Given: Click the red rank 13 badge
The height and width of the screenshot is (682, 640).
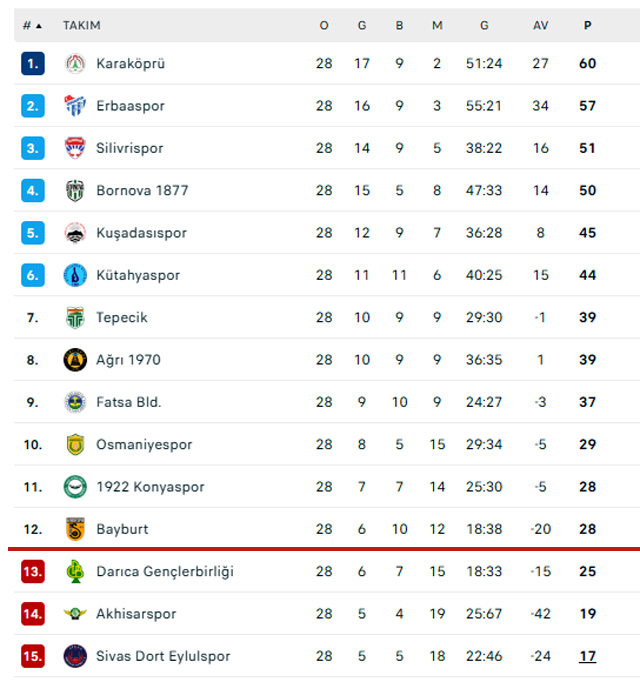Looking at the screenshot, I should pyautogui.click(x=33, y=571).
